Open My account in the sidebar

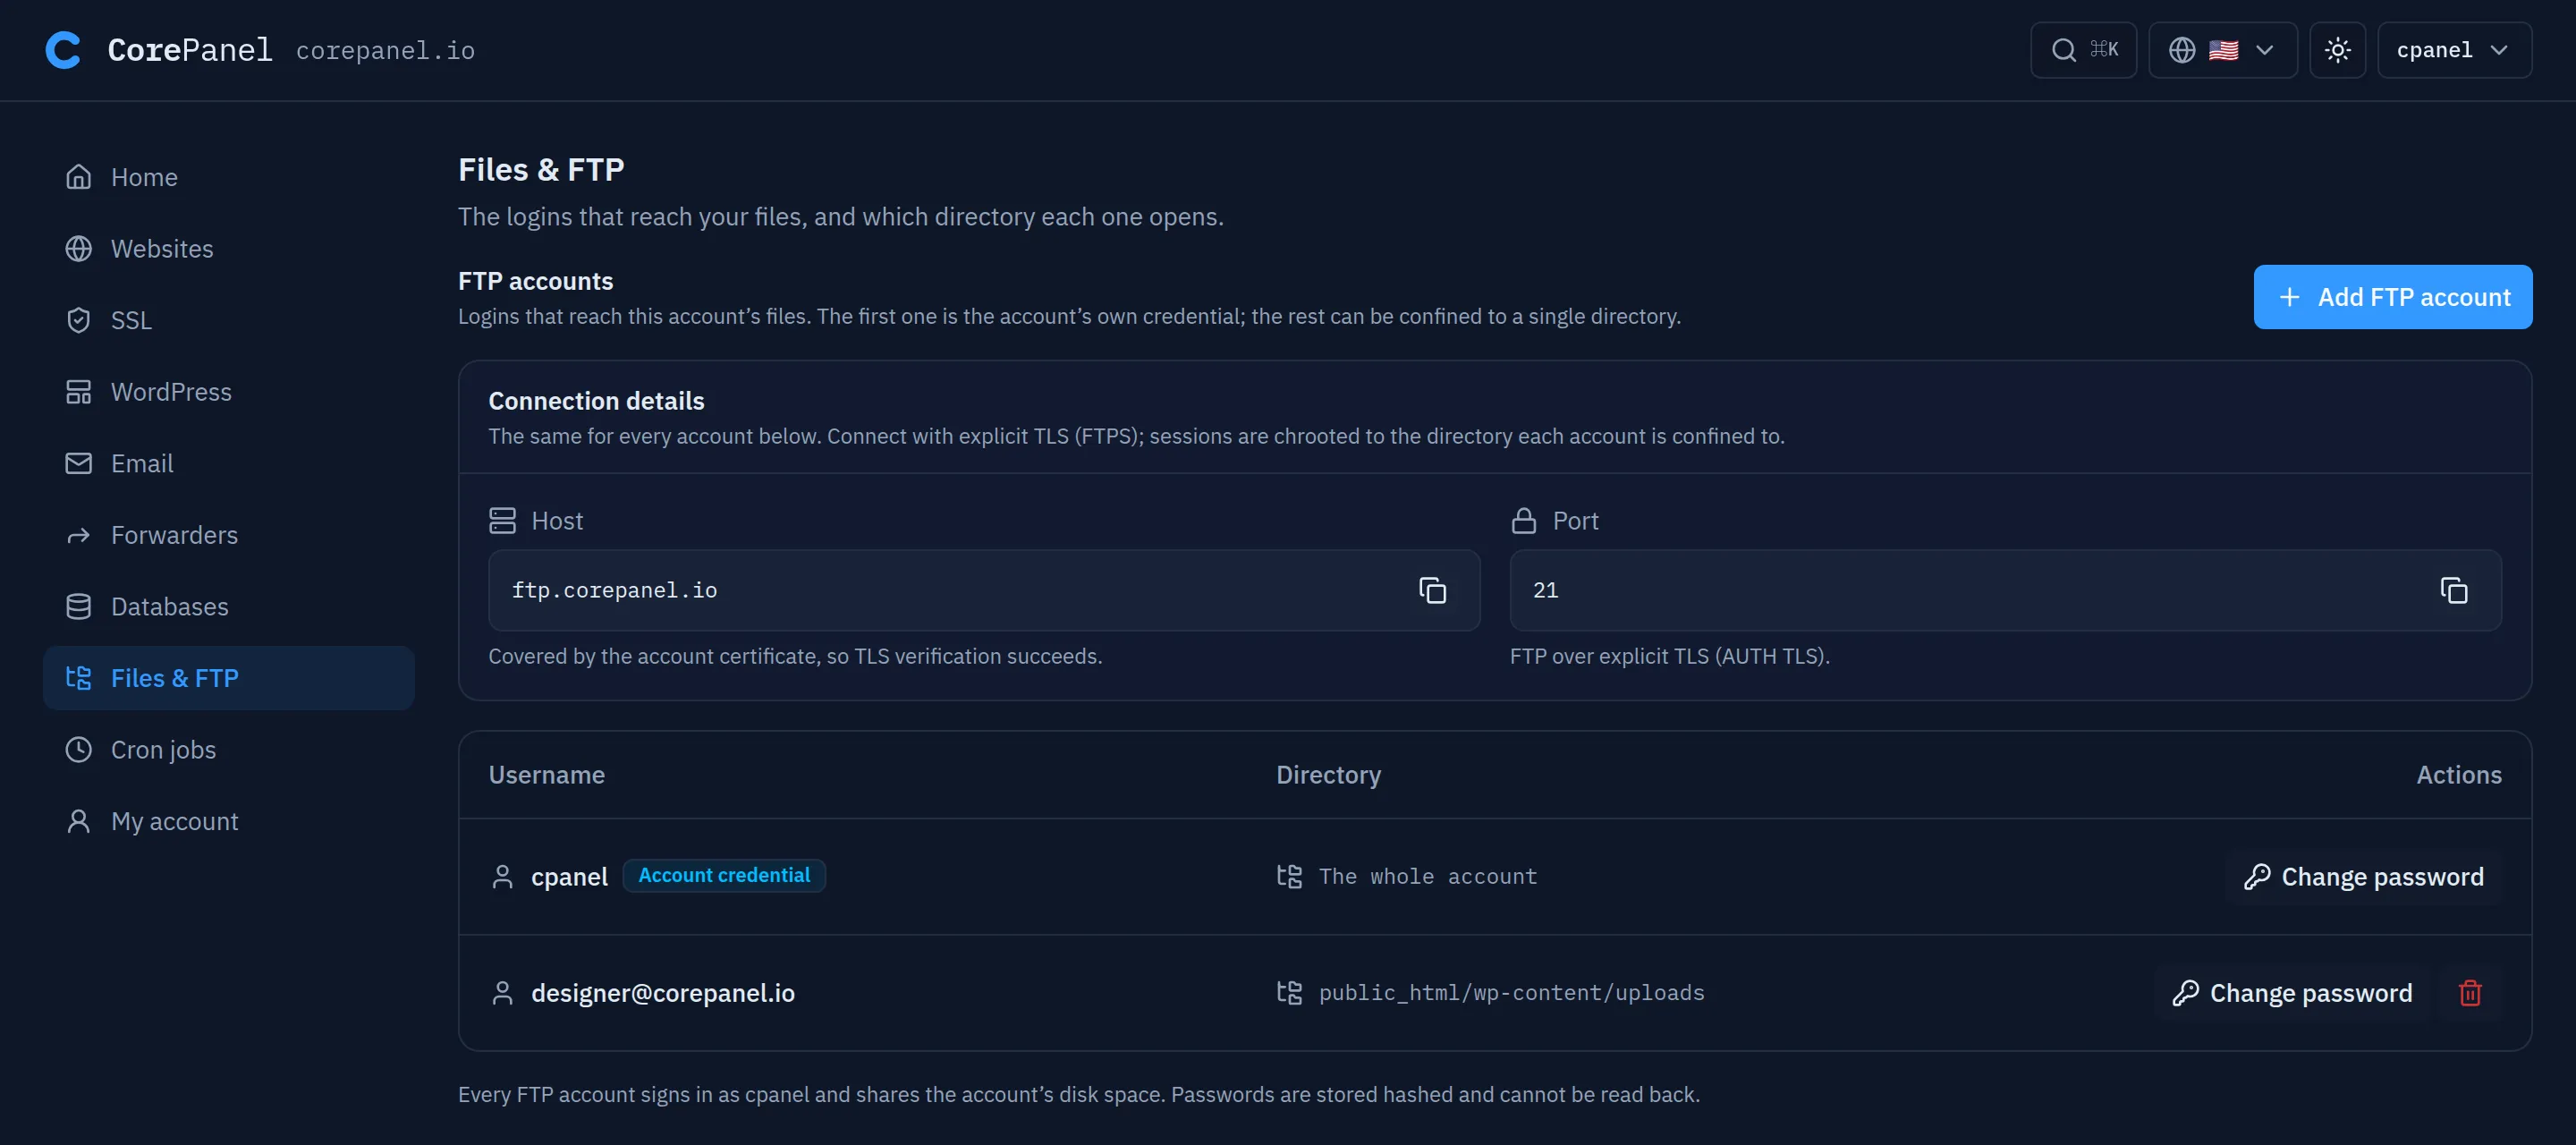click(x=228, y=822)
